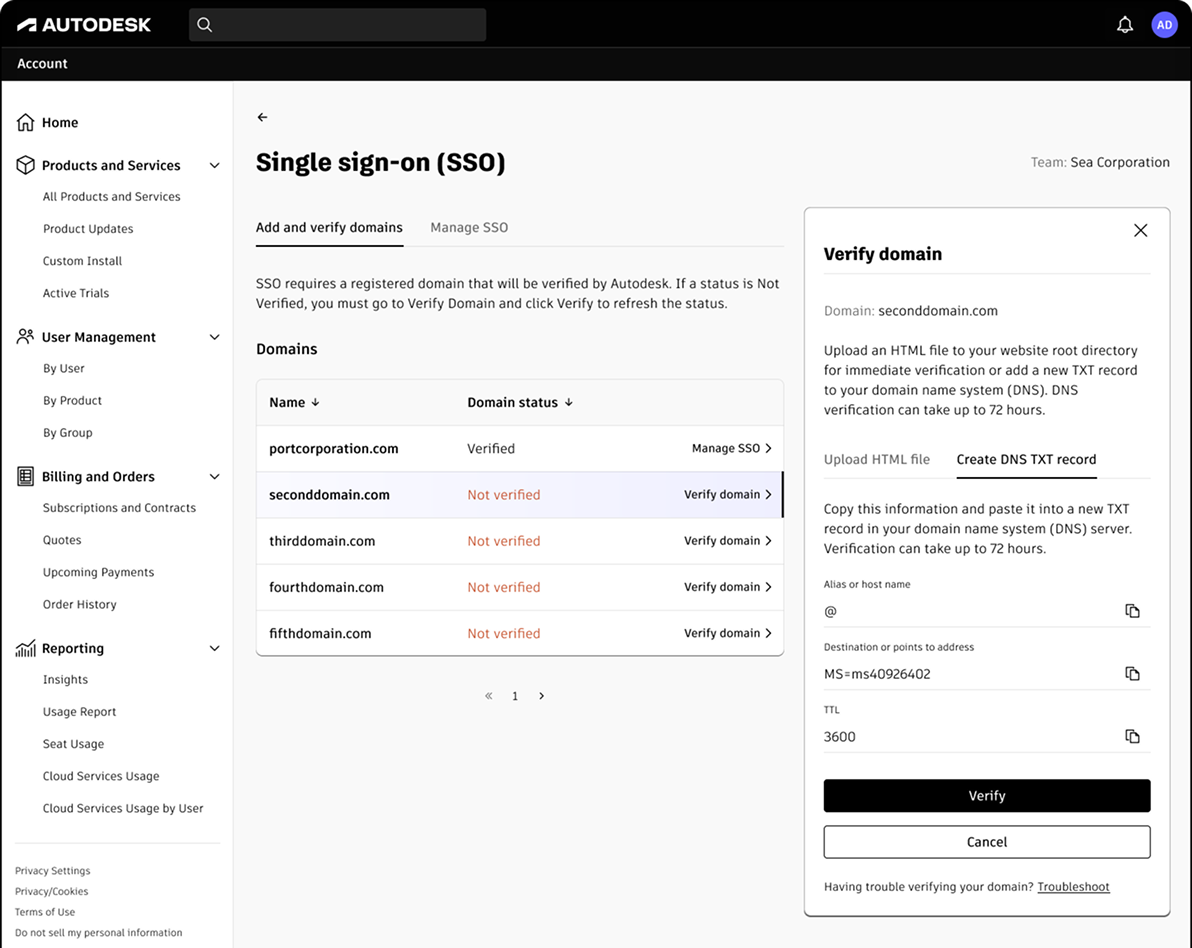
Task: Open Insights report
Action: tap(65, 680)
